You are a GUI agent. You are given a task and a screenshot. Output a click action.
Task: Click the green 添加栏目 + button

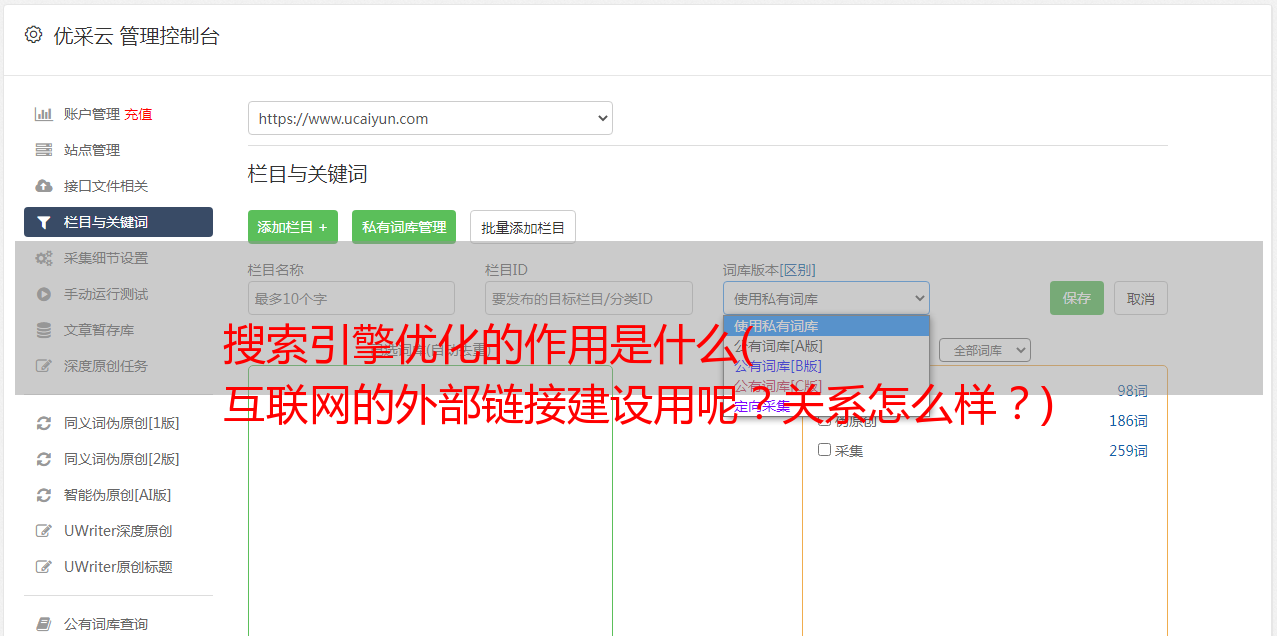pos(293,227)
